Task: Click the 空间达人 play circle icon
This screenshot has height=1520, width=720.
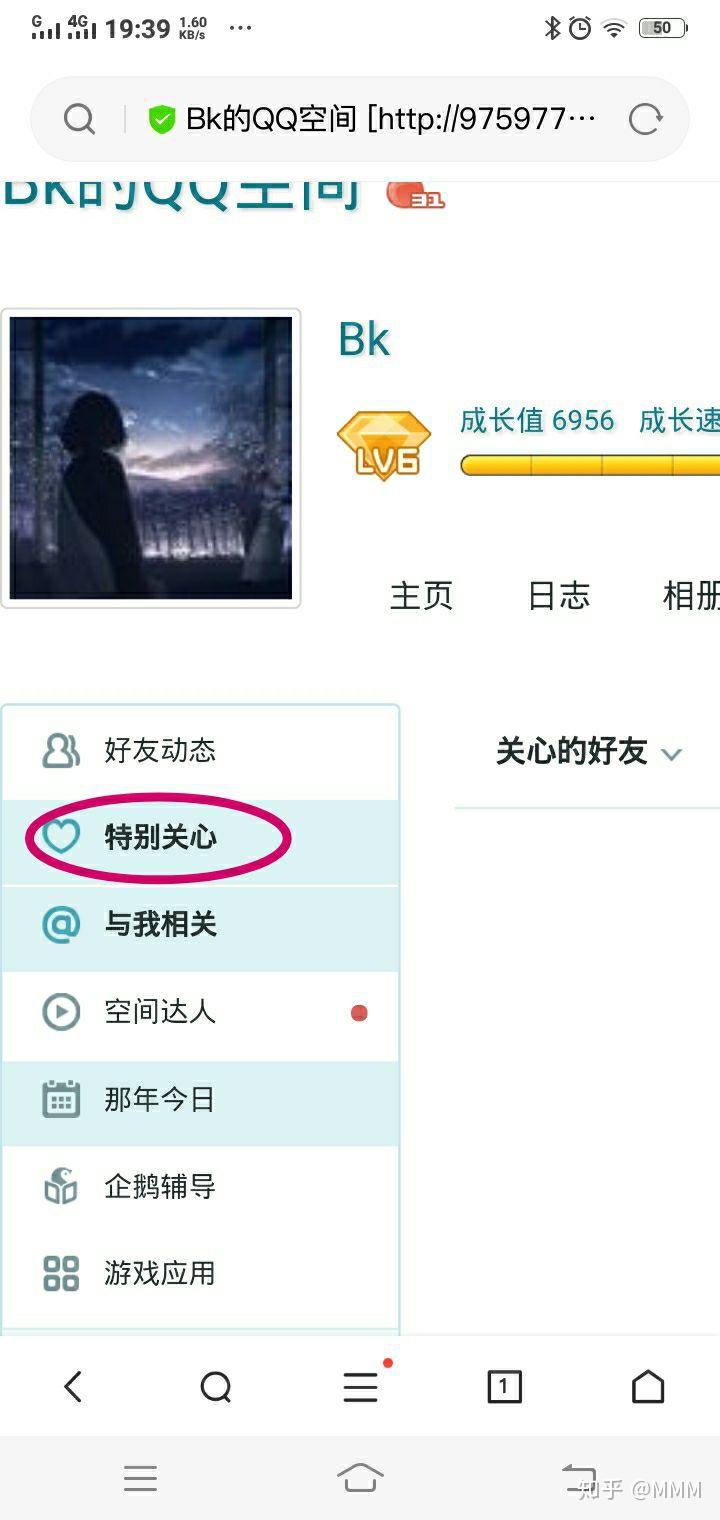Action: [61, 1012]
